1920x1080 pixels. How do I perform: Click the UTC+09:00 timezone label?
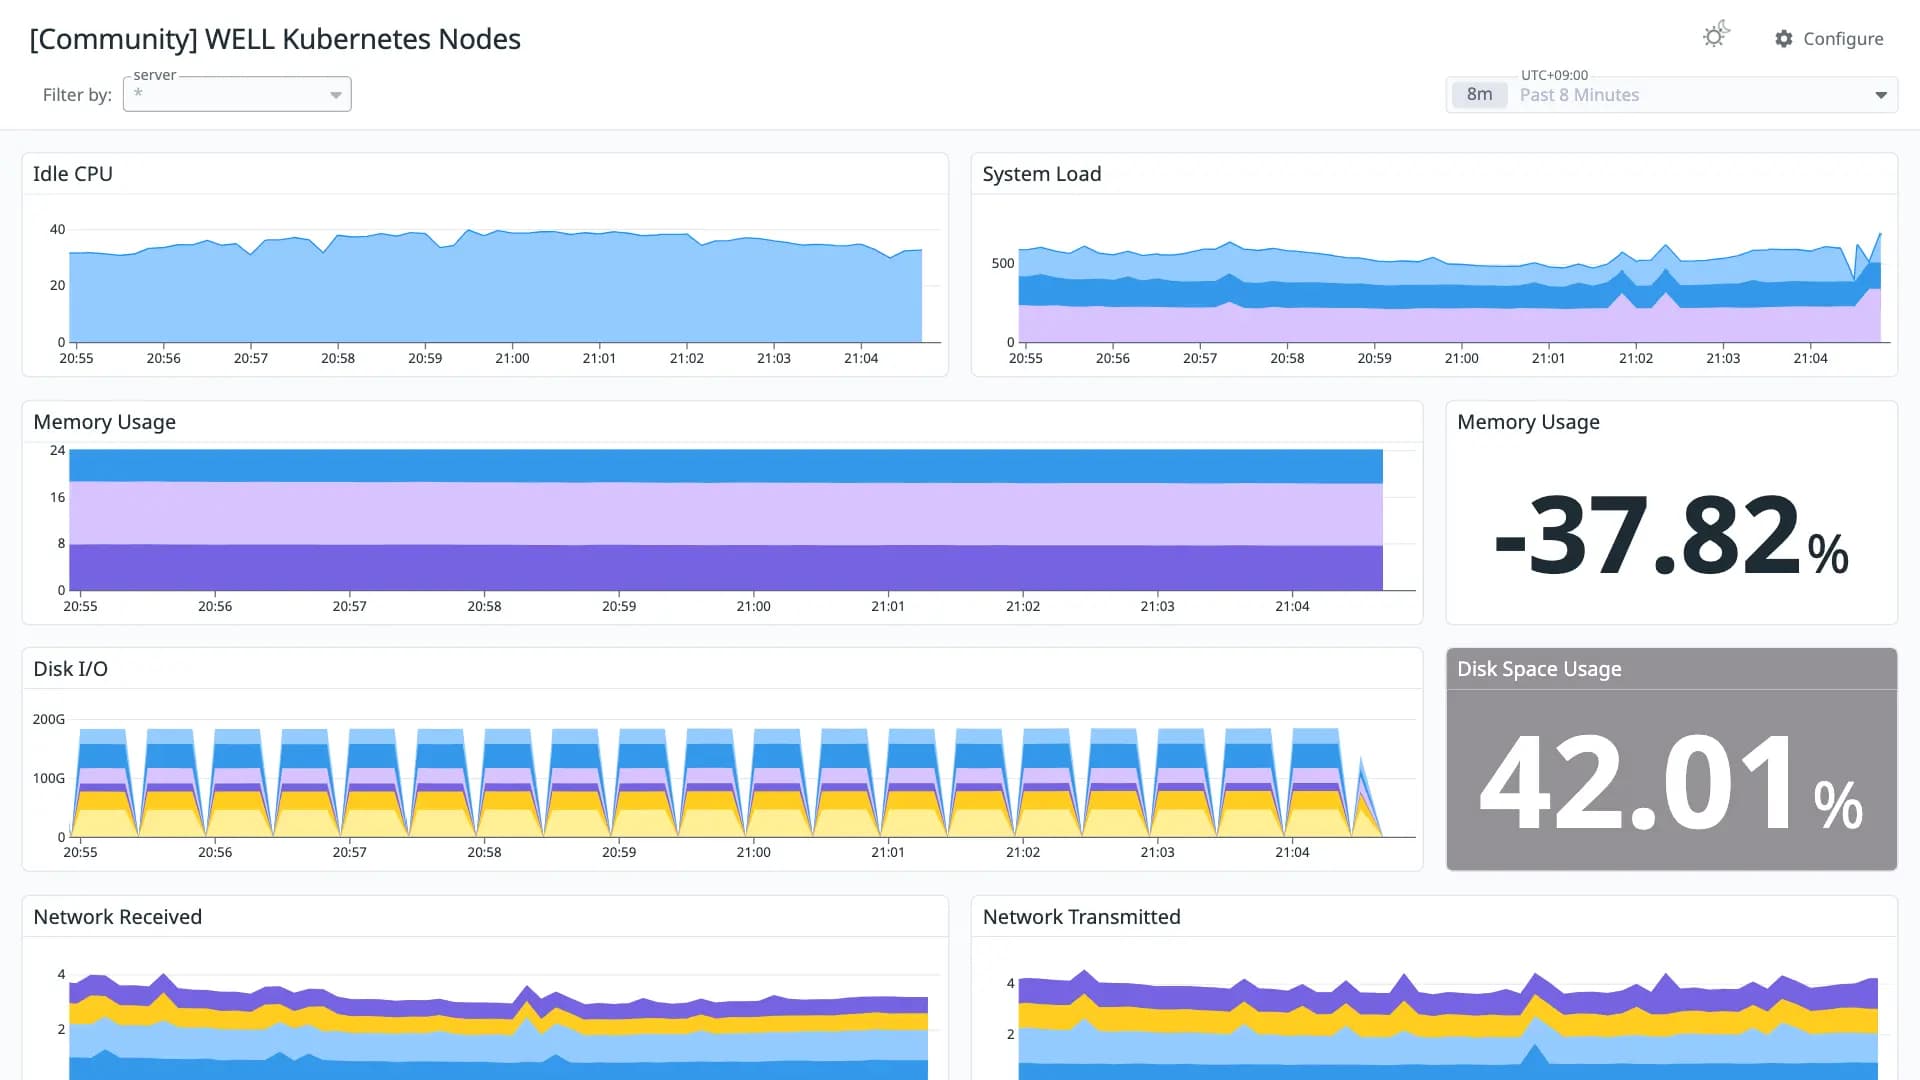click(x=1554, y=75)
